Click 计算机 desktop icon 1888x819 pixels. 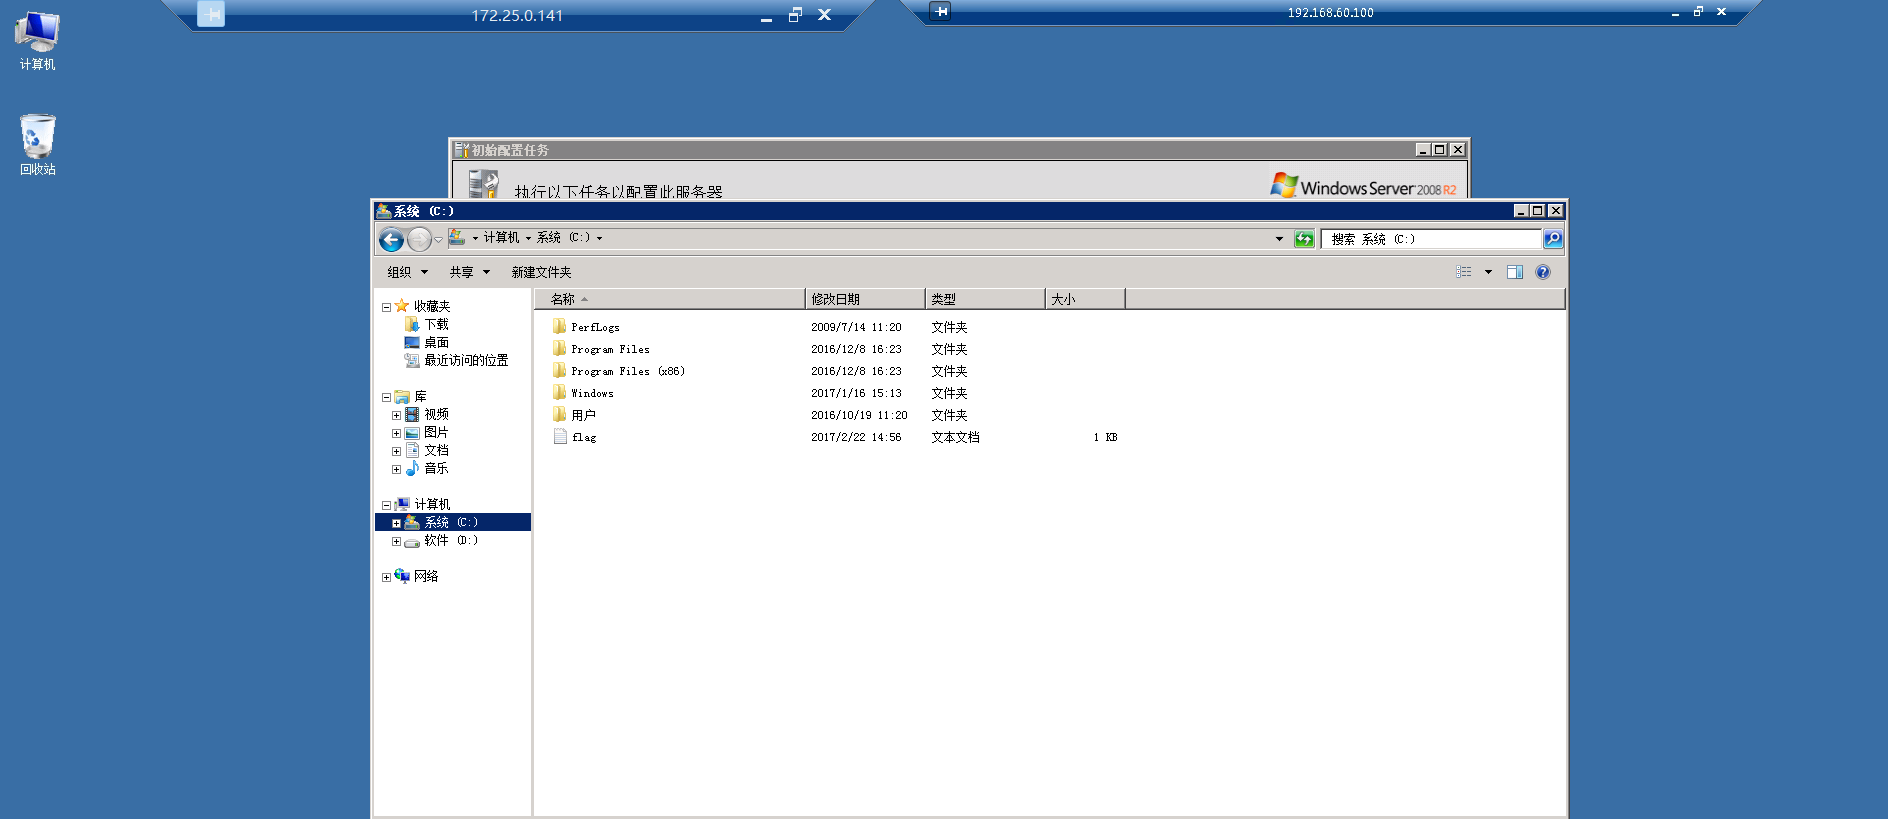38,41
